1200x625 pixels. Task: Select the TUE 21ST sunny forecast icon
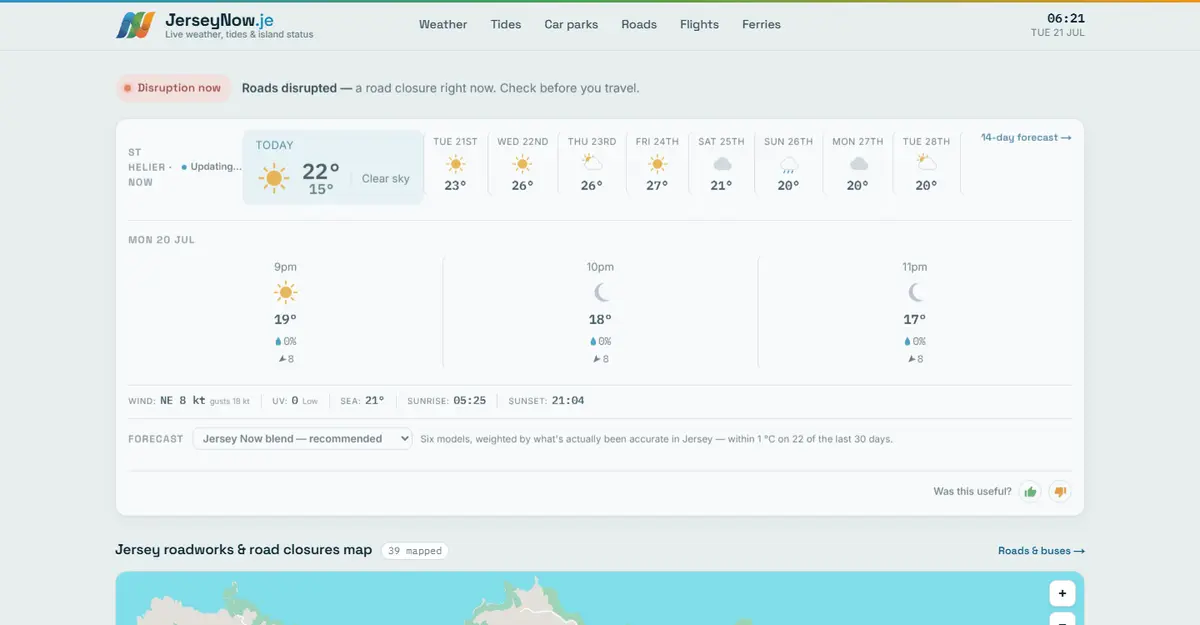(456, 164)
